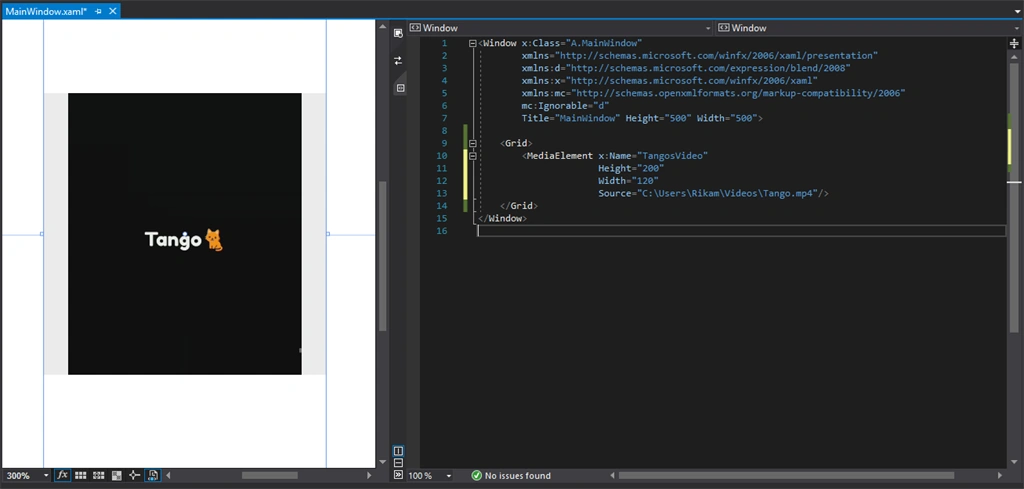The height and width of the screenshot is (489, 1024).
Task: Click the designer horizontal scrollbar thumb
Action: (270, 475)
